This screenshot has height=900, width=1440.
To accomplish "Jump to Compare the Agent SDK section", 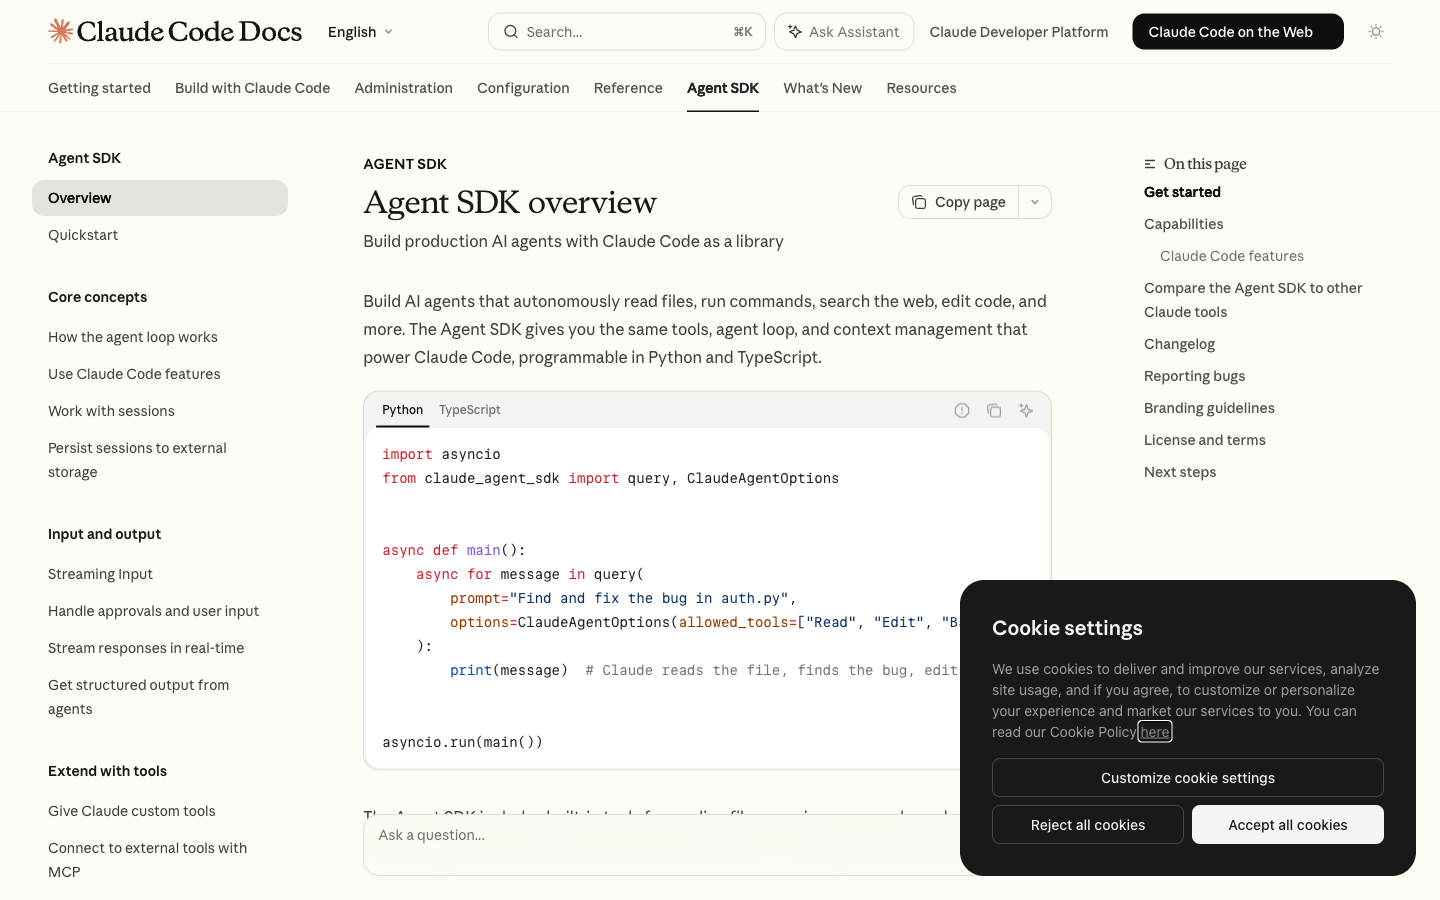I will click(x=1253, y=300).
